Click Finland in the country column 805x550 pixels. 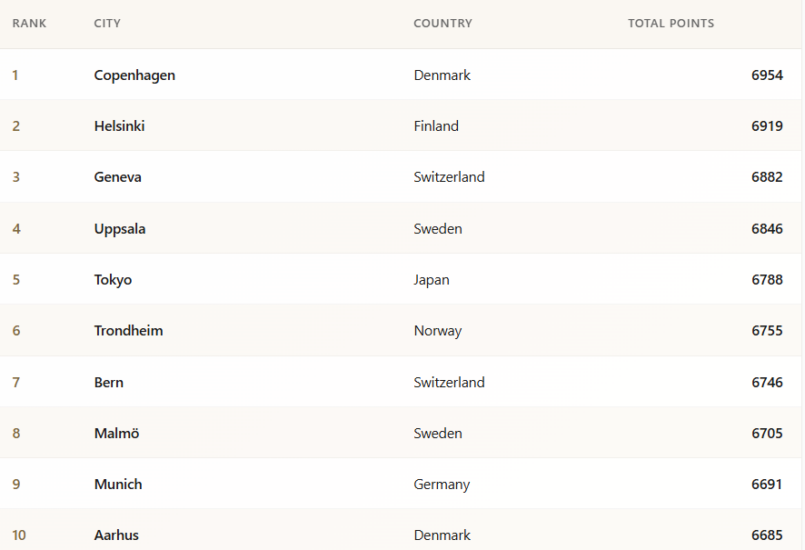tap(436, 126)
